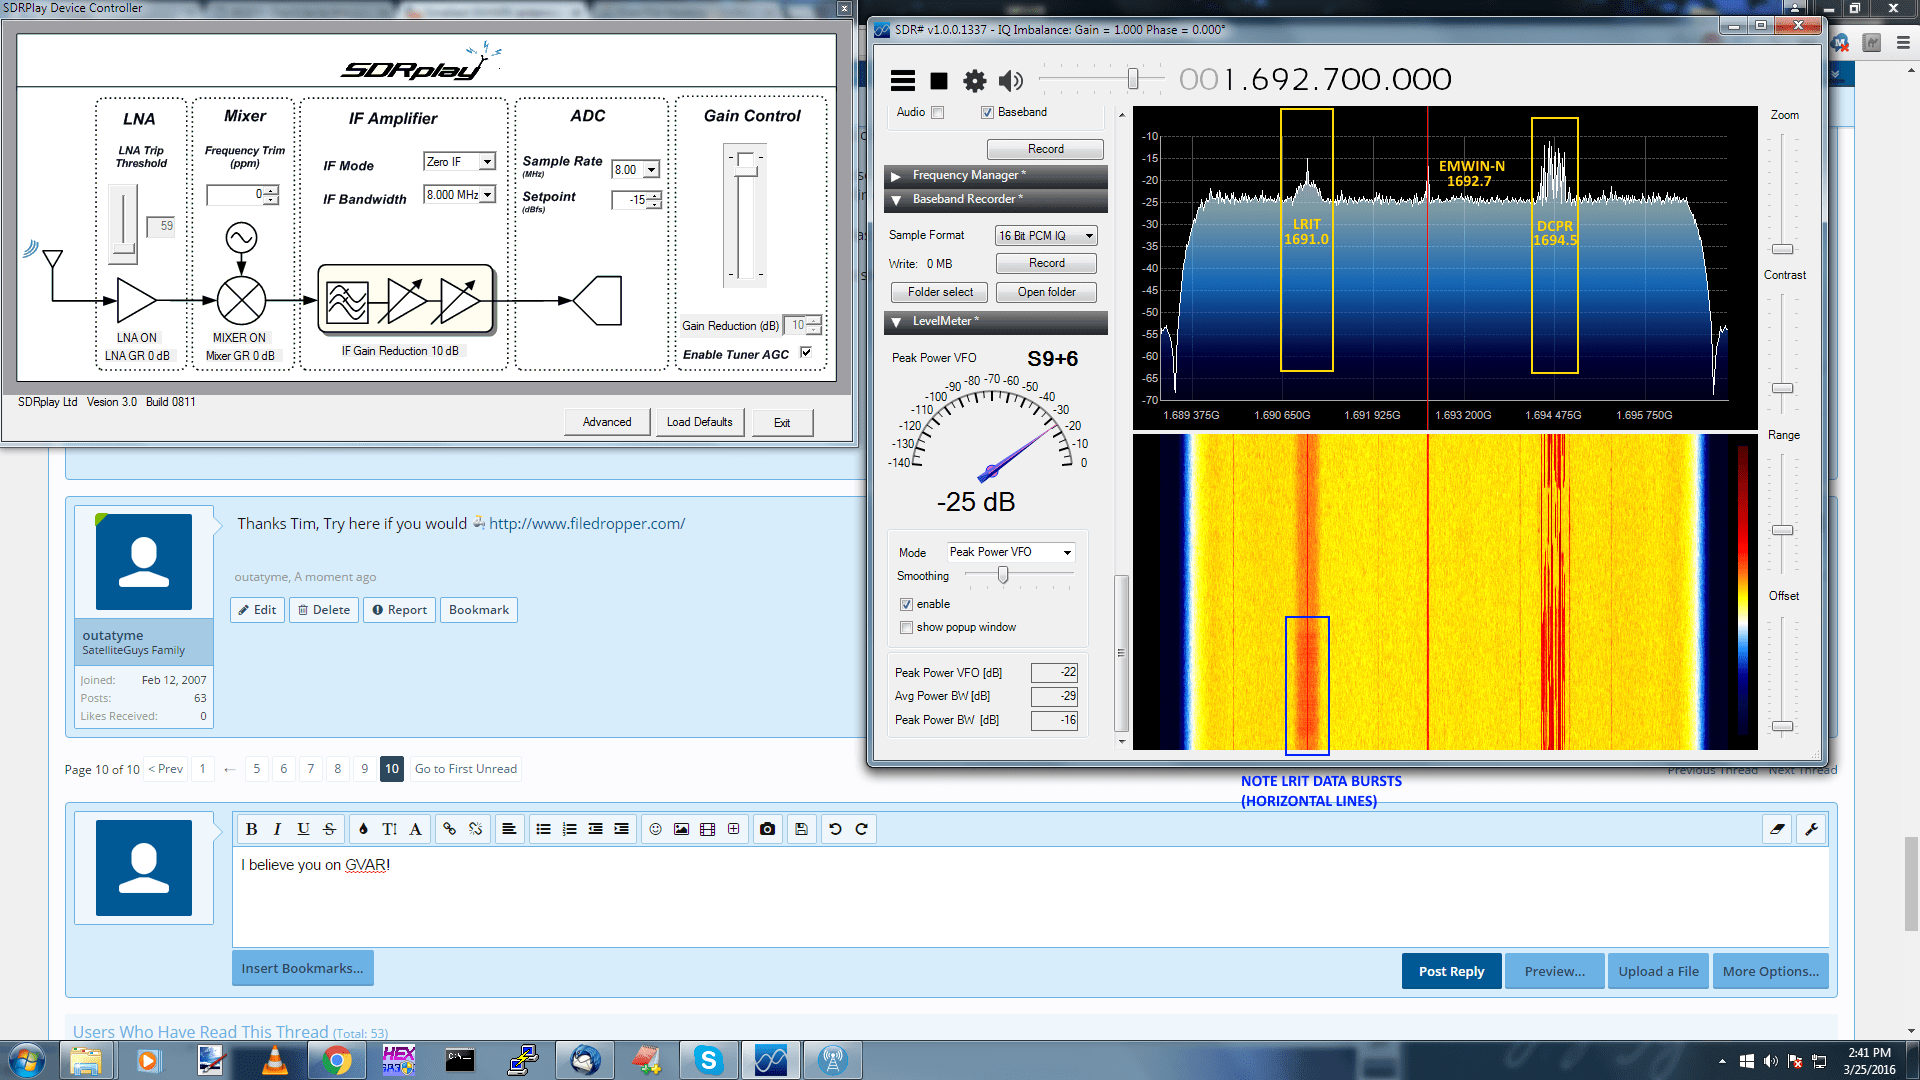Apply underline formatting in reply editor
This screenshot has height=1080, width=1920.
[x=303, y=829]
